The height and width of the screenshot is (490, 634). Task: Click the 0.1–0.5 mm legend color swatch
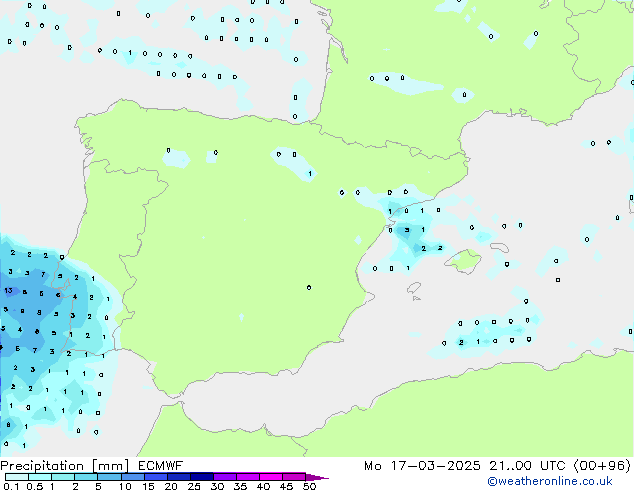click(17, 477)
